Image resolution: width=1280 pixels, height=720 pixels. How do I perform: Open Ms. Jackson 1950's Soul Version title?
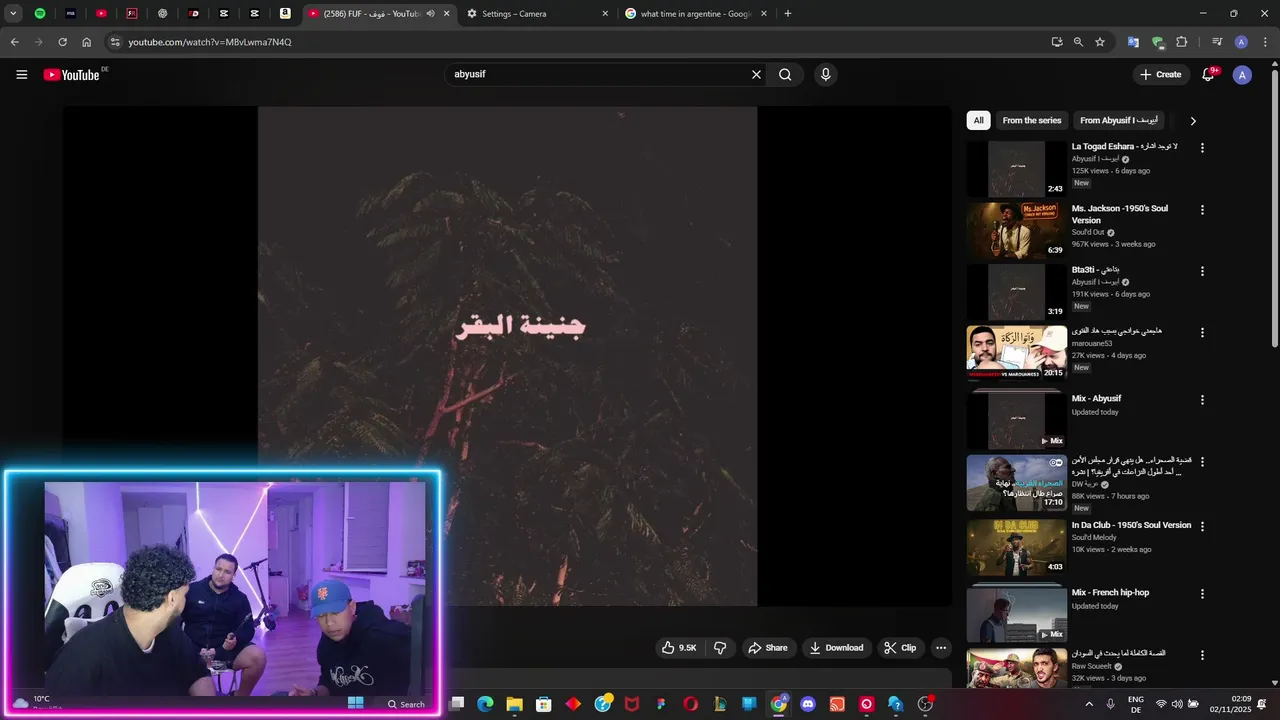1120,214
